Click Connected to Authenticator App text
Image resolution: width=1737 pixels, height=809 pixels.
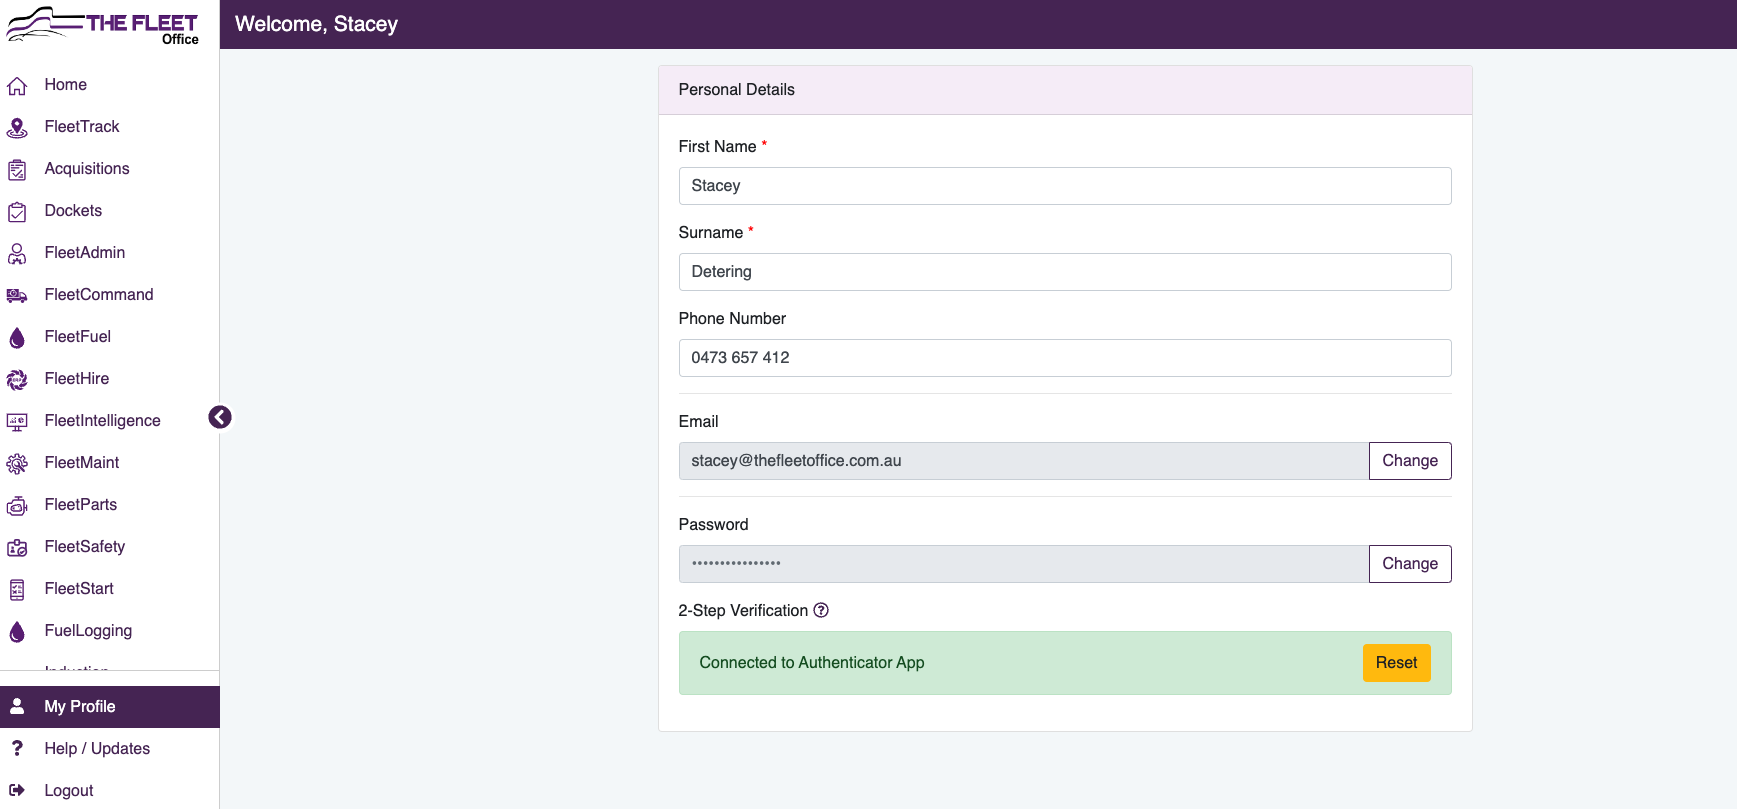point(812,663)
